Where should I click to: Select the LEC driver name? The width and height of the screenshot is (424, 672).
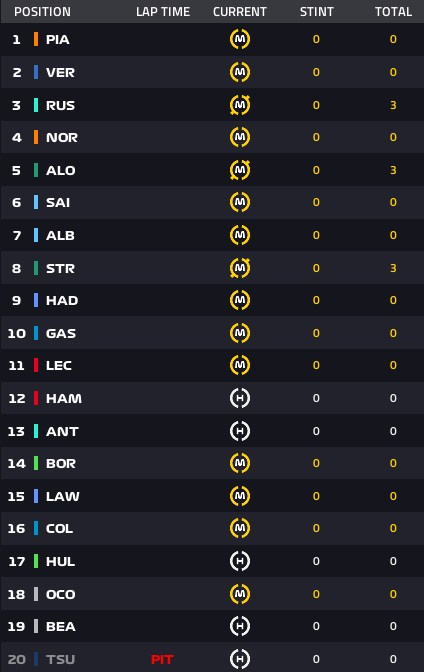pos(59,366)
